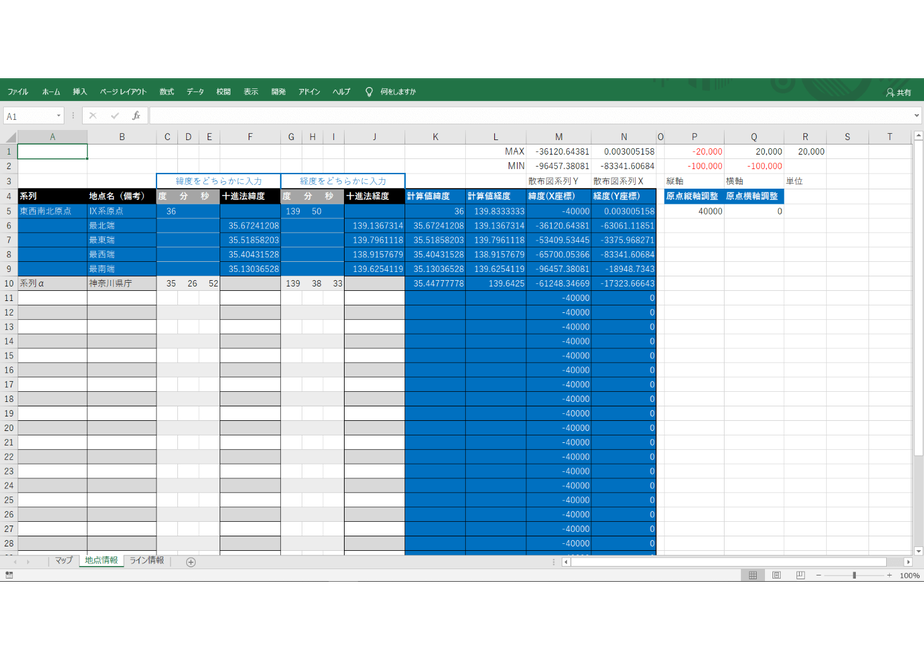The image size is (924, 660).
Task: Click the zoom in plus icon
Action: pos(889,575)
